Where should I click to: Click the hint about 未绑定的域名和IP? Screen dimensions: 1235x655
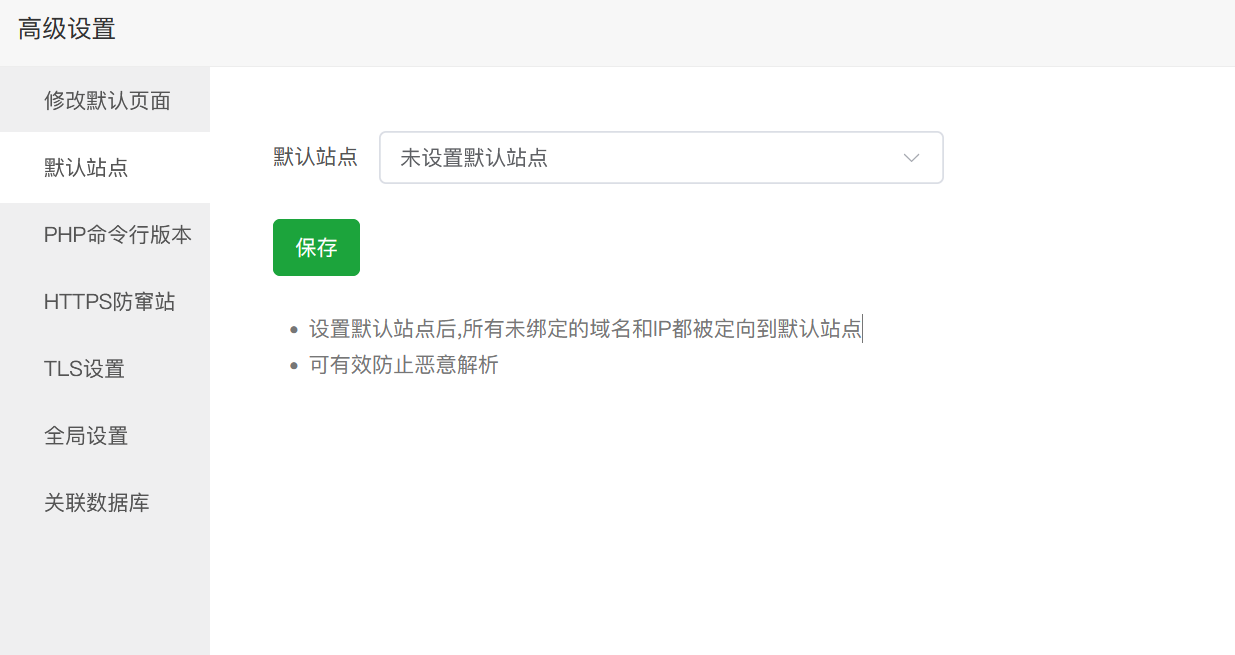pos(585,329)
